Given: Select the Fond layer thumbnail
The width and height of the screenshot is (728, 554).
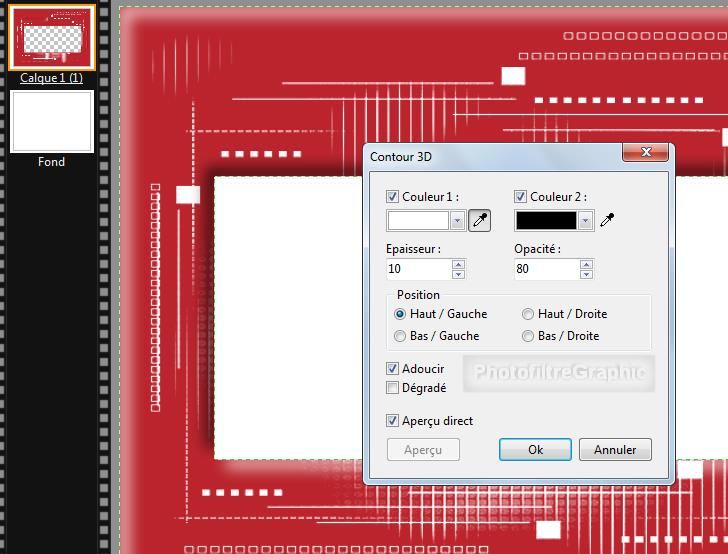Looking at the screenshot, I should (x=52, y=122).
